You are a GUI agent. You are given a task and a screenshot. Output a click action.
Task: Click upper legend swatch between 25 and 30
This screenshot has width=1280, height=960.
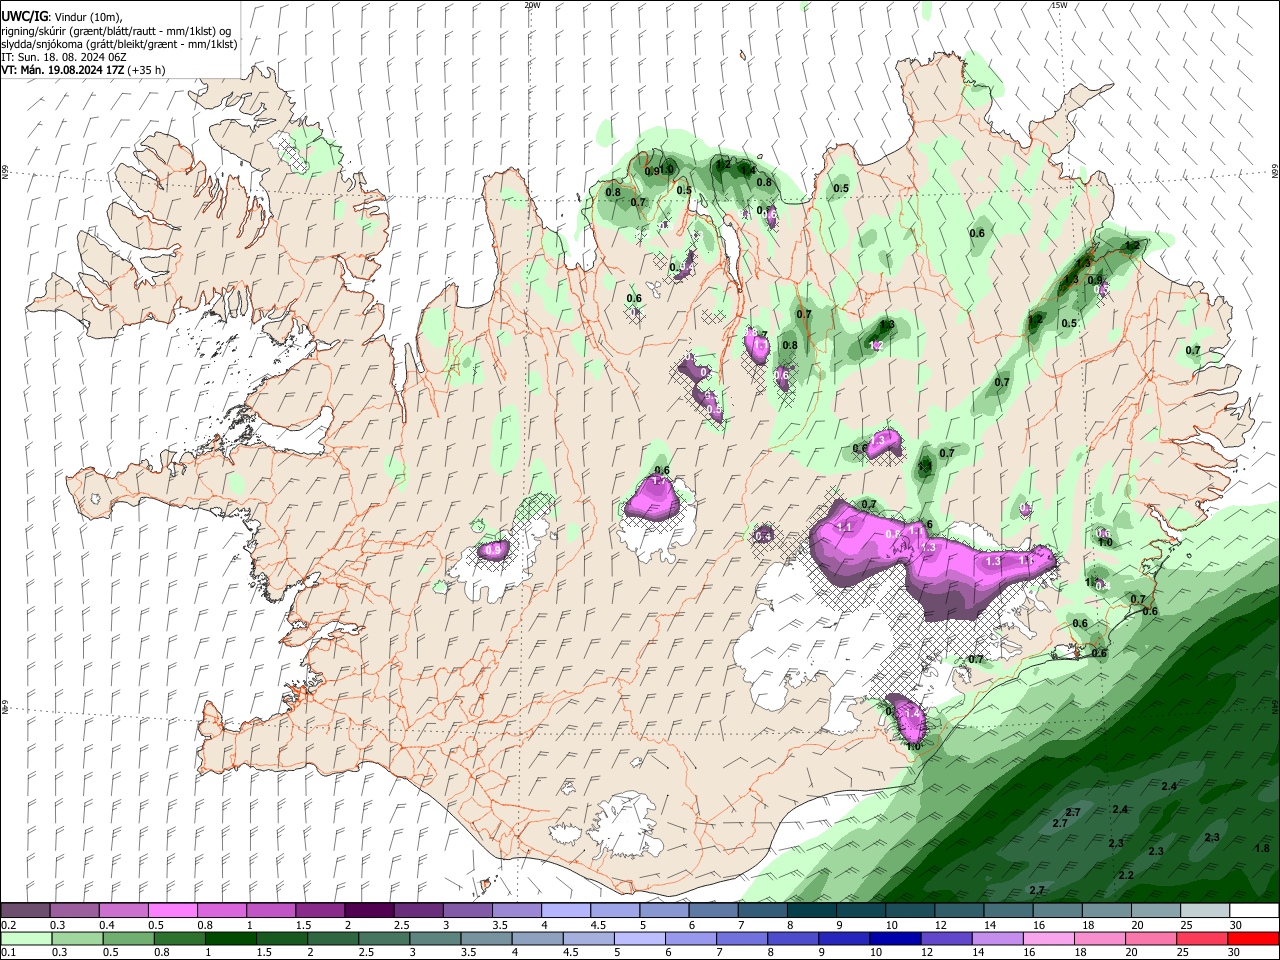pos(1204,911)
